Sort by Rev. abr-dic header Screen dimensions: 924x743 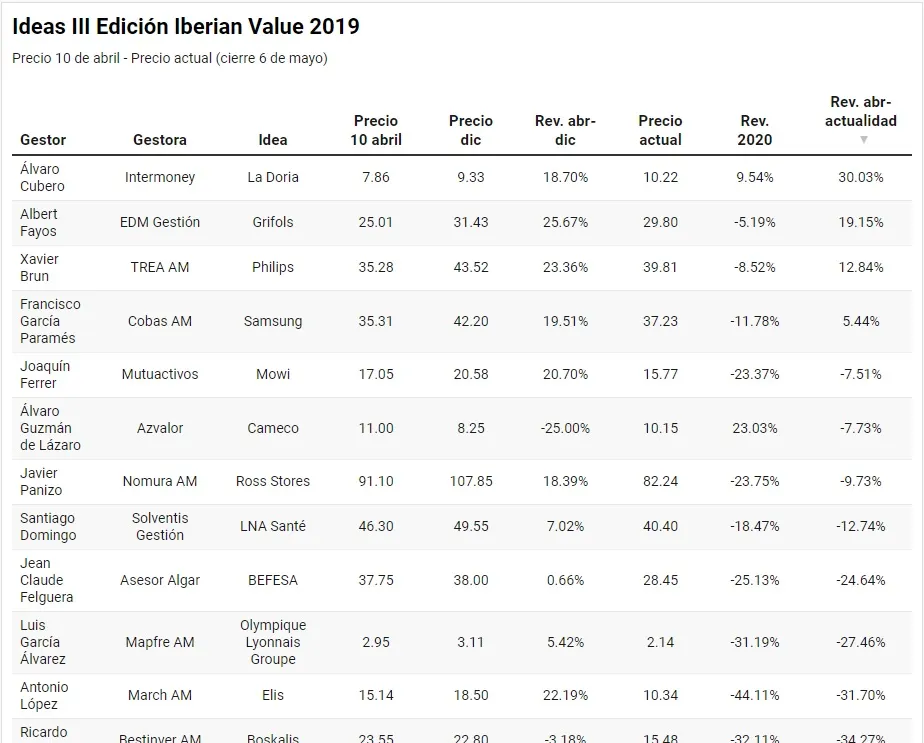tap(565, 130)
